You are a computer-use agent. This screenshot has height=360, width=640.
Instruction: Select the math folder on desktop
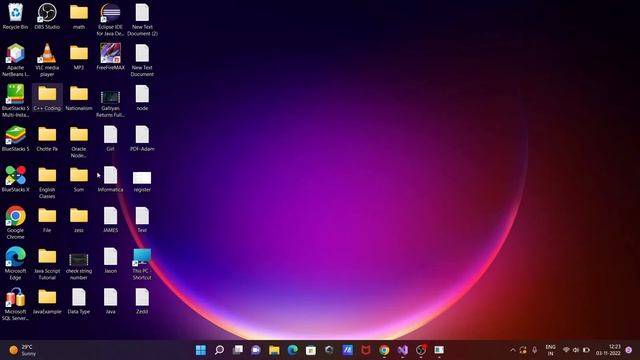[x=79, y=16]
